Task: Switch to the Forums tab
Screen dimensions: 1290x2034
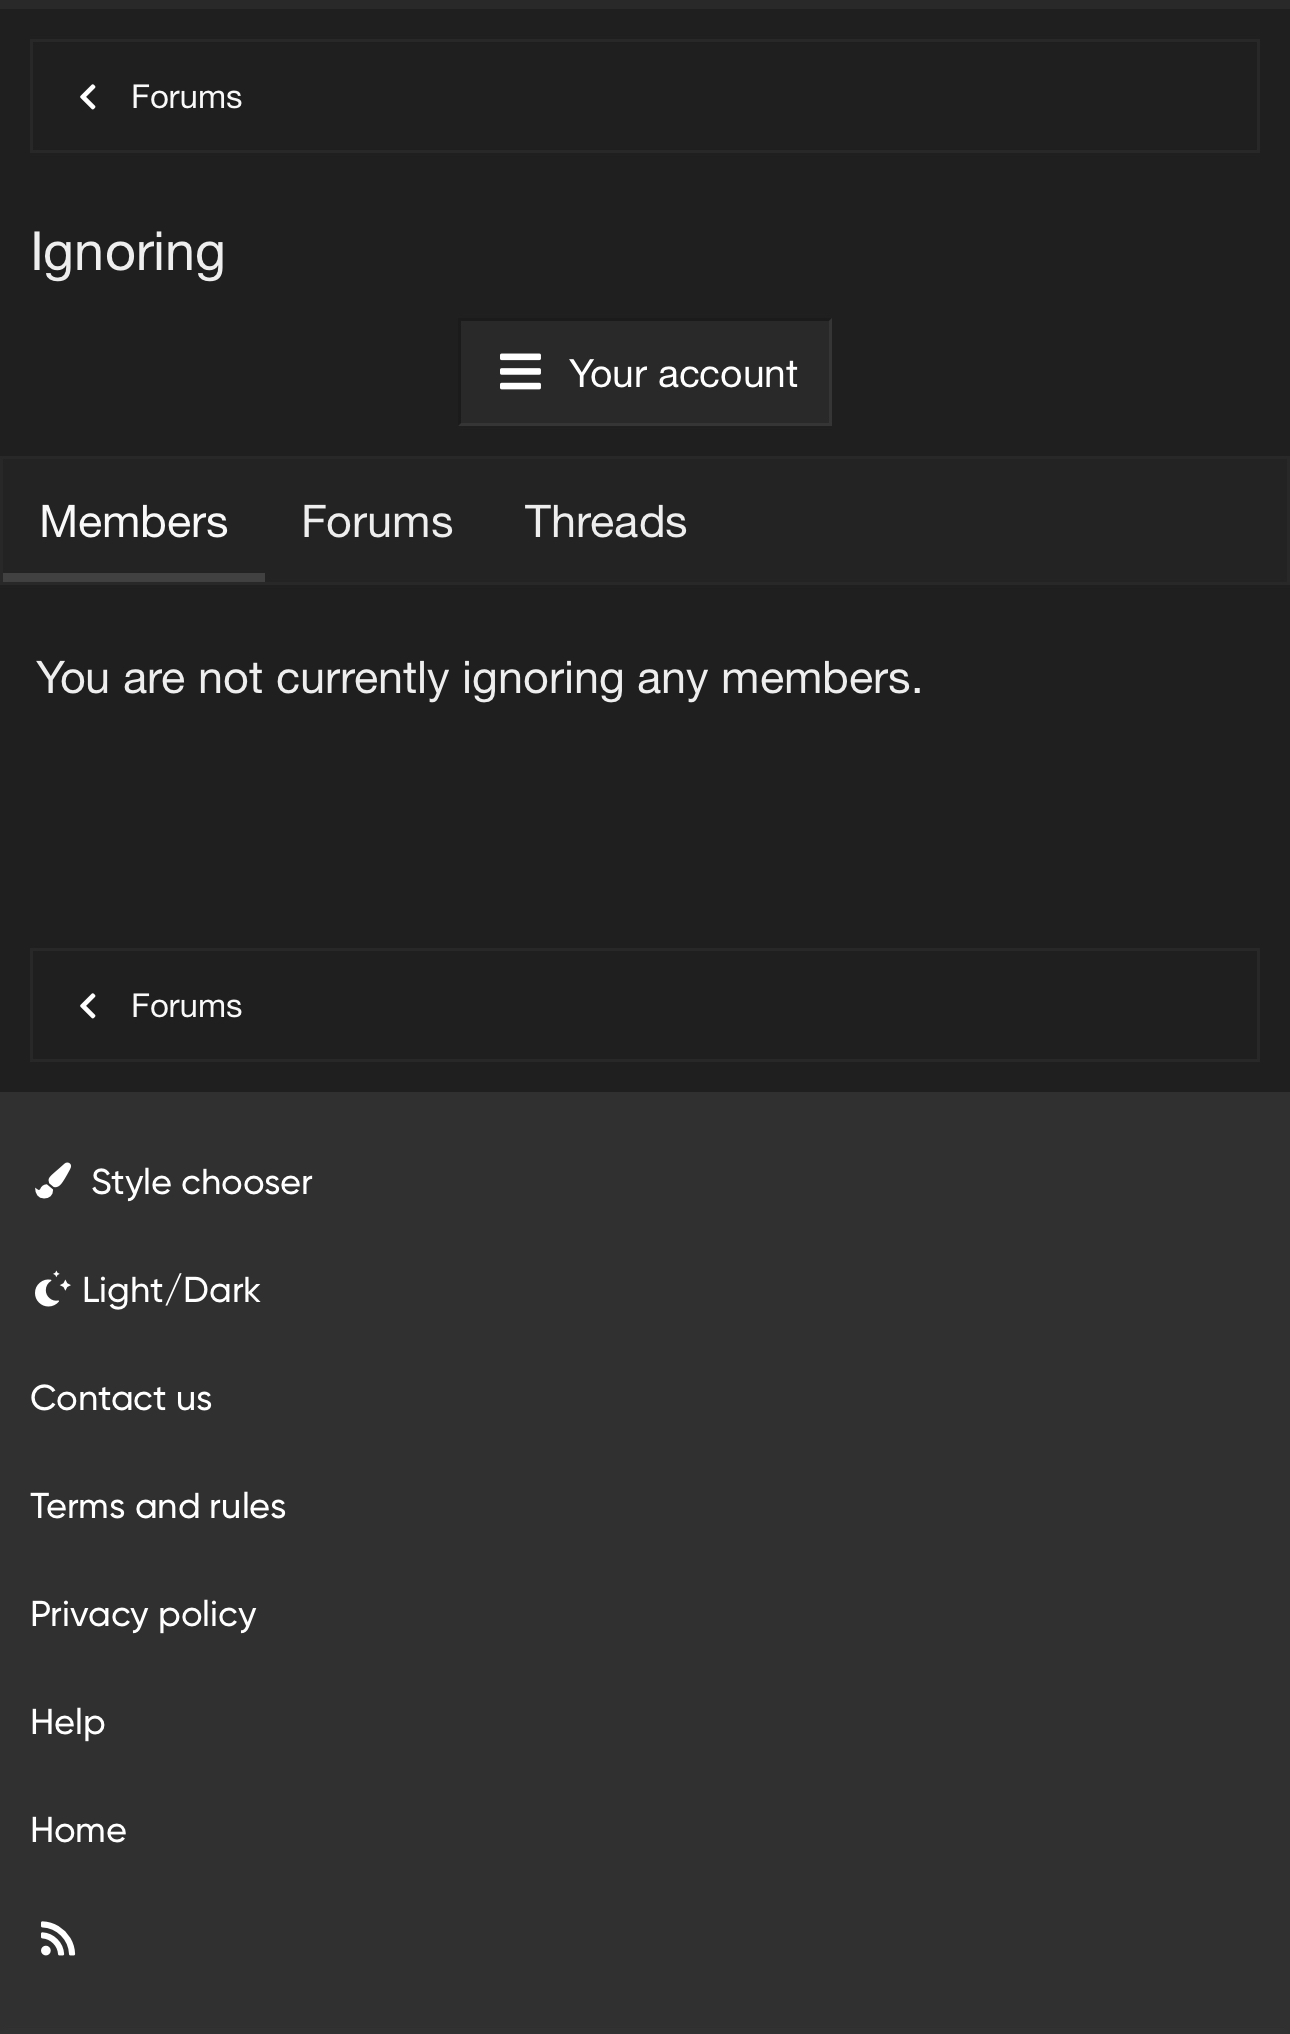Action: click(x=377, y=522)
